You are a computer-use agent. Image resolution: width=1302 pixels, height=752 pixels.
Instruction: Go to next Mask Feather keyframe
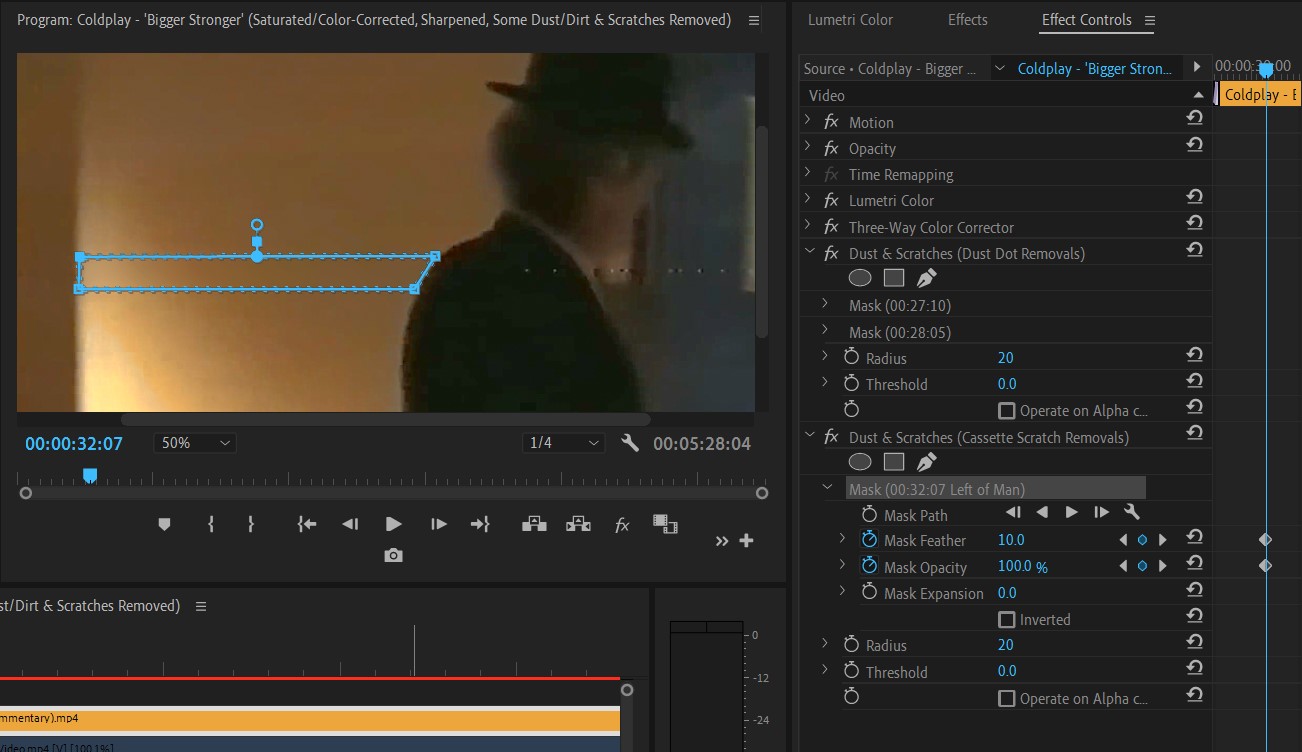pyautogui.click(x=1162, y=540)
